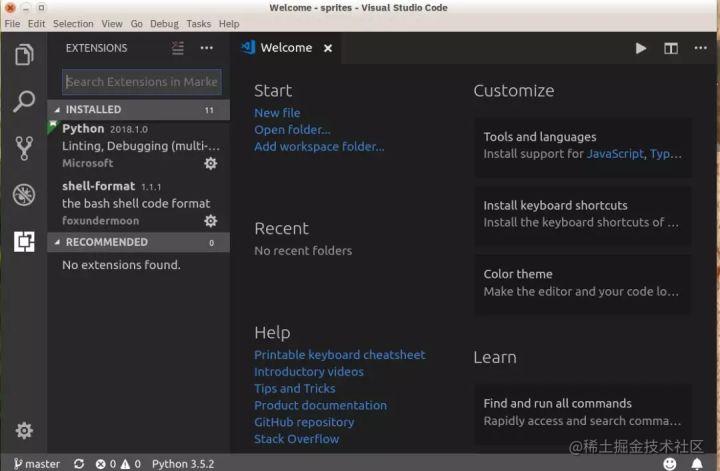Open the Go menu
The width and height of the screenshot is (720, 471).
click(136, 23)
